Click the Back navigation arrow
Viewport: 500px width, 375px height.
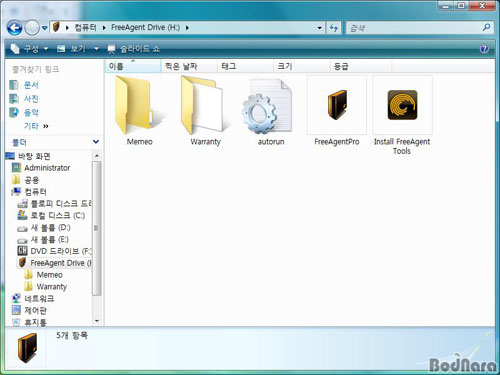coord(15,28)
